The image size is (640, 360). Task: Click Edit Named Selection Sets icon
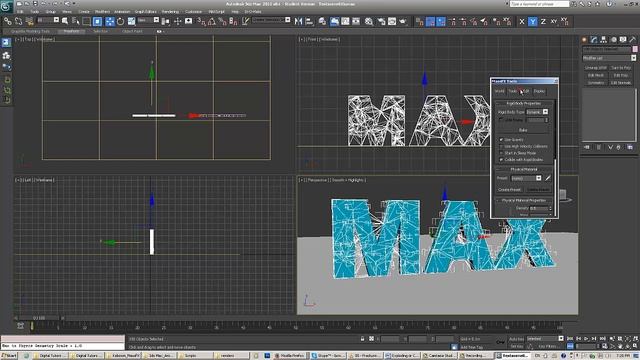(245, 21)
